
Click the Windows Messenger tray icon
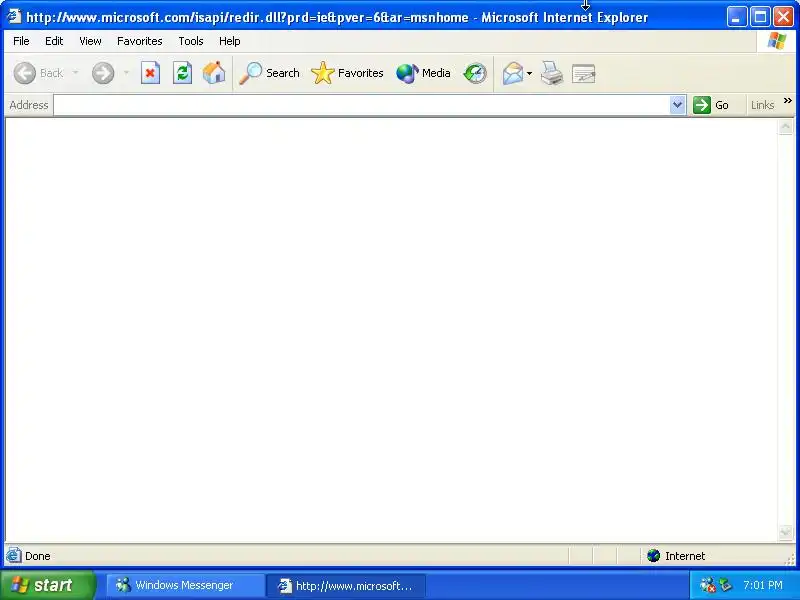[x=707, y=585]
